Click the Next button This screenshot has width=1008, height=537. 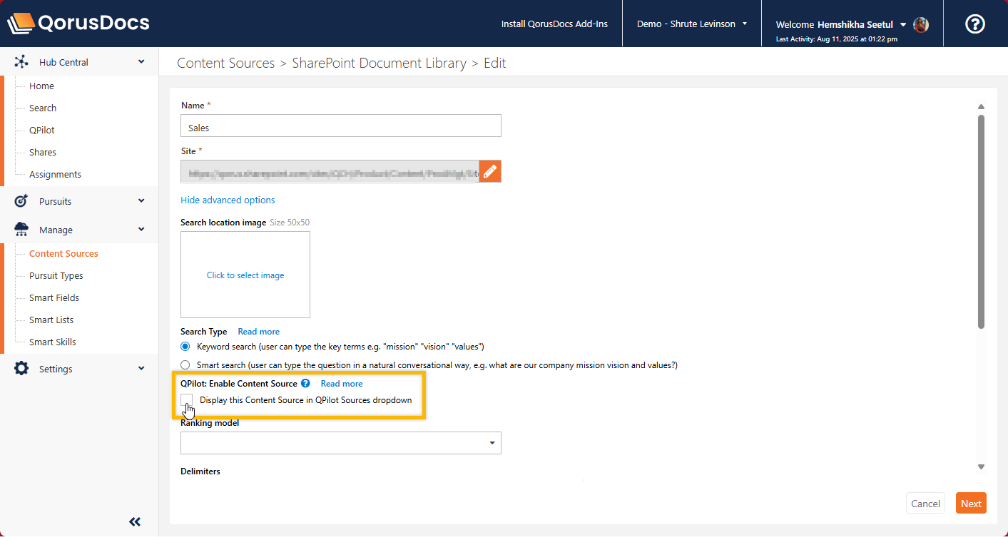[x=970, y=503]
